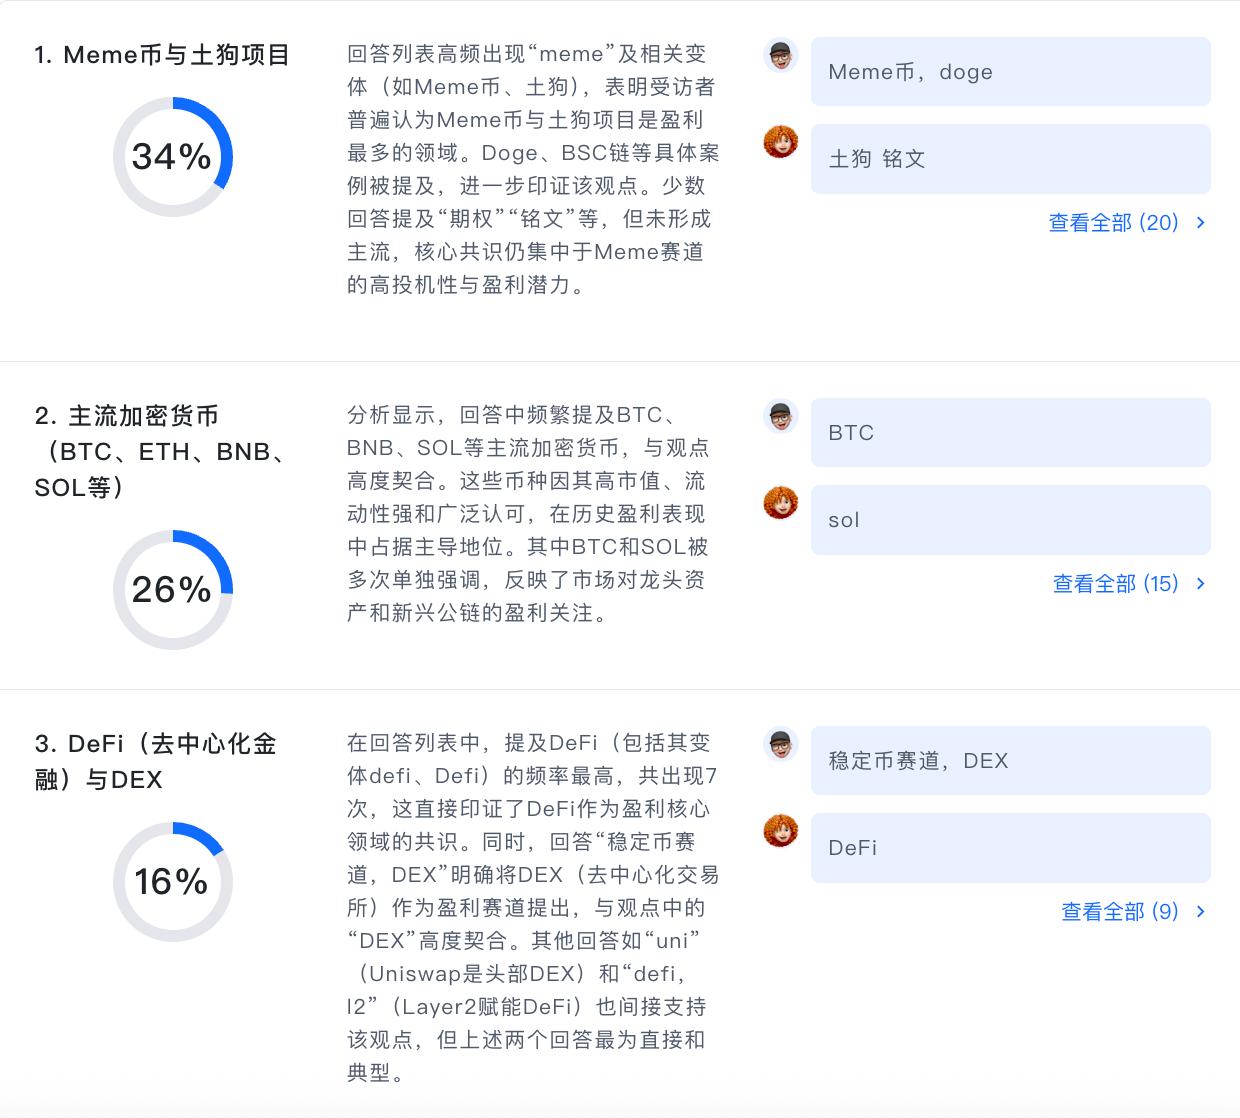The image size is (1240, 1118).
Task: Click the DeFi answer bubble
Action: click(1010, 848)
